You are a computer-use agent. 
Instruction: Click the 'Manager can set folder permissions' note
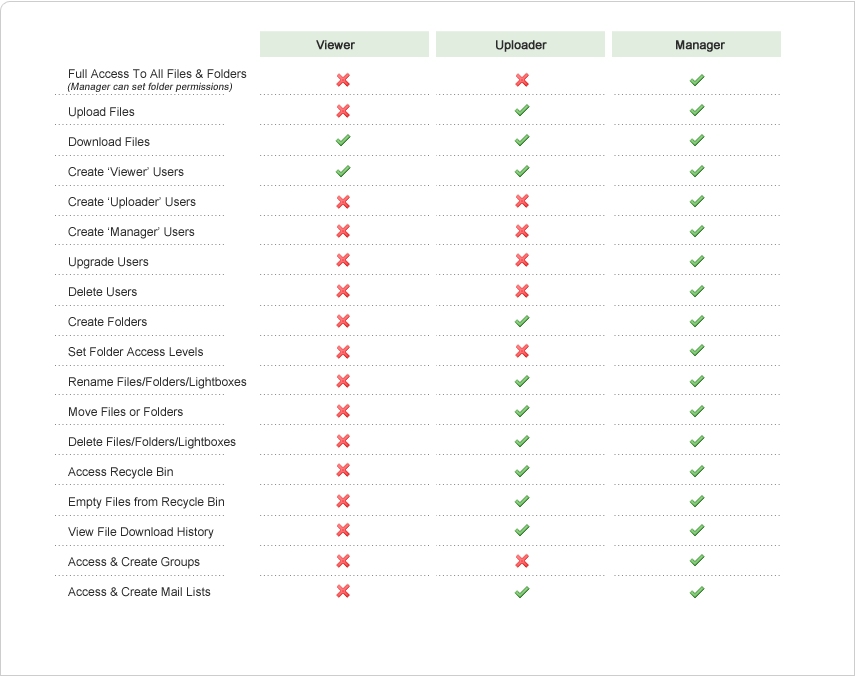click(150, 87)
